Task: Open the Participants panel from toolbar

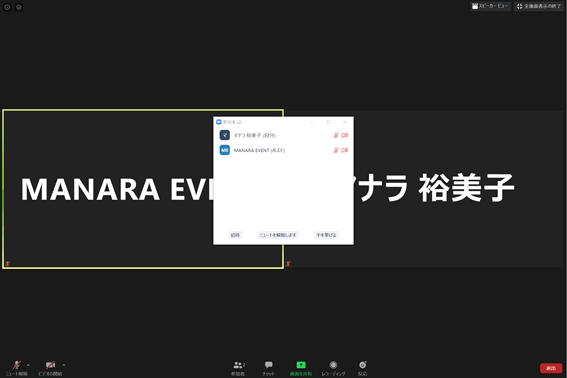Action: click(238, 368)
